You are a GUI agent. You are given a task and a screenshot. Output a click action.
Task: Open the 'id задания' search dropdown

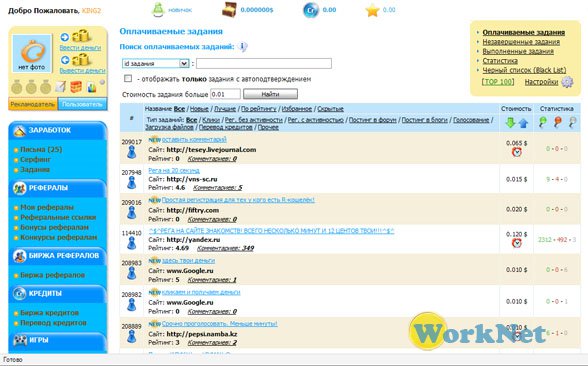tap(155, 63)
